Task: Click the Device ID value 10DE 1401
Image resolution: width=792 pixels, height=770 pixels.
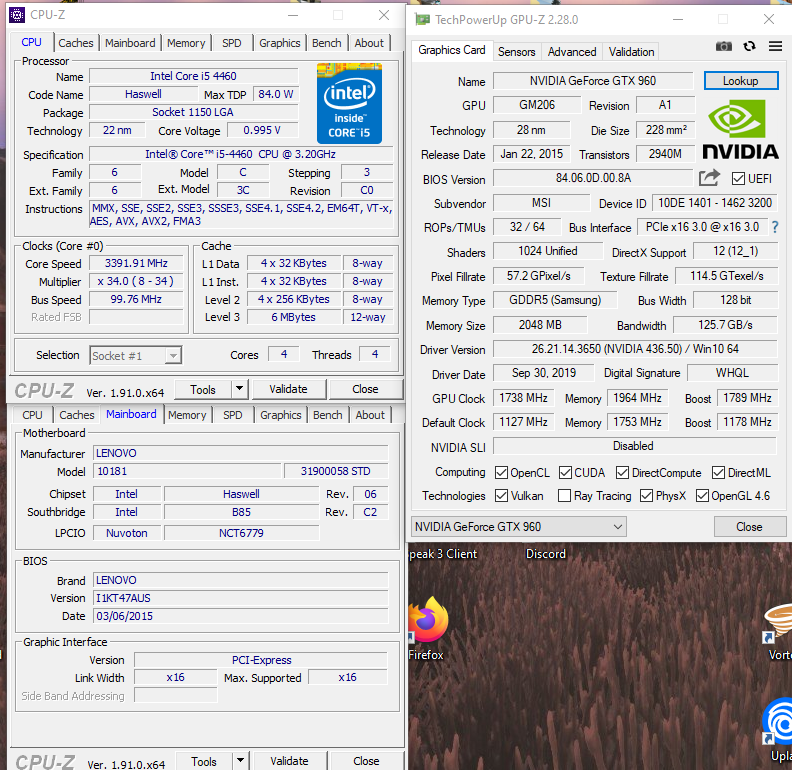Action: click(x=715, y=203)
